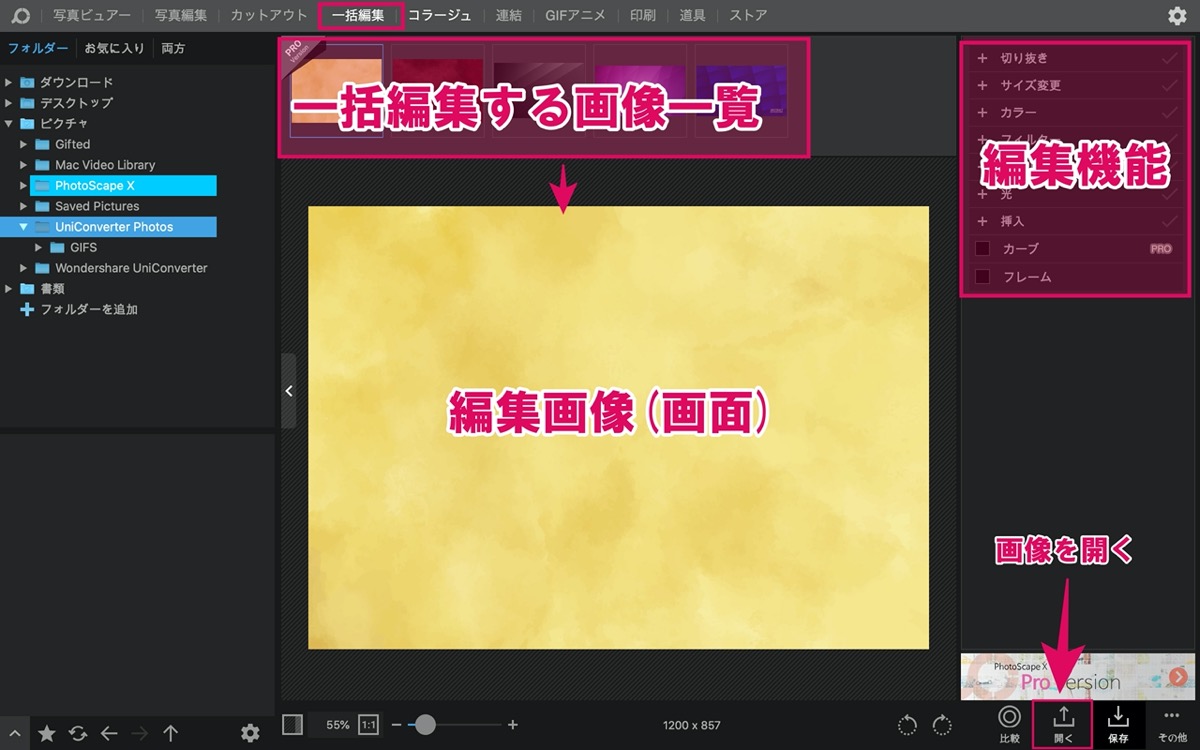Enable the カーブ checkbox
Image resolution: width=1200 pixels, height=750 pixels.
(x=982, y=248)
